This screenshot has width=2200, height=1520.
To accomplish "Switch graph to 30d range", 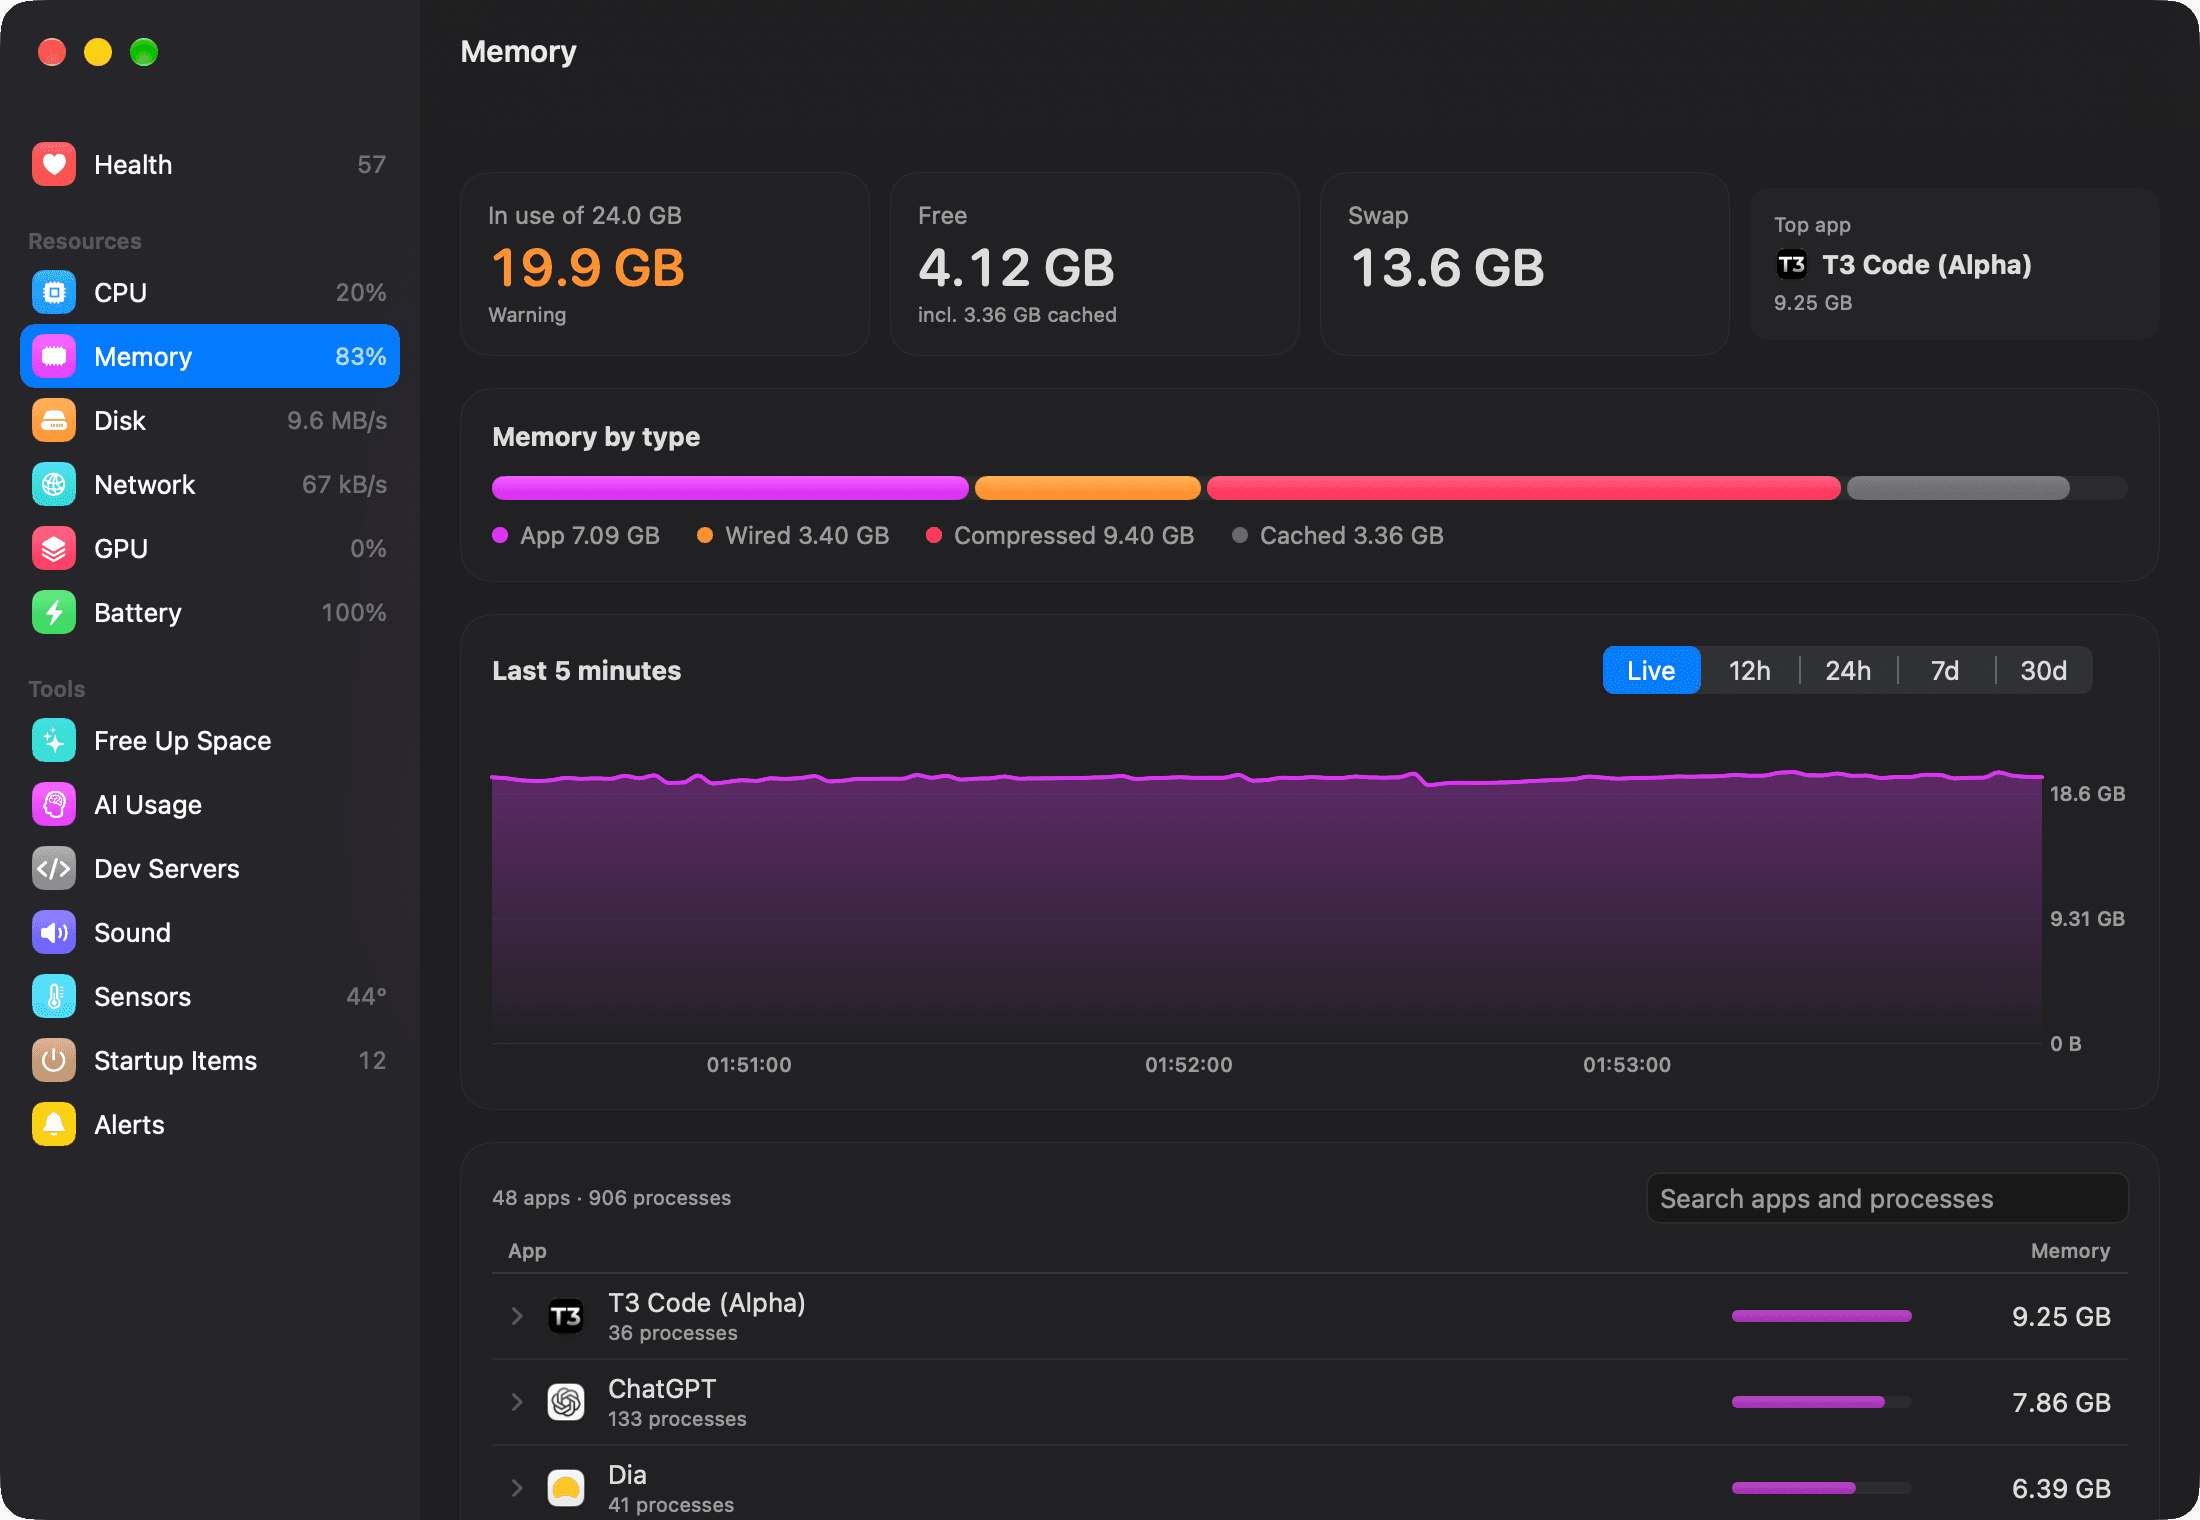I will [2043, 670].
